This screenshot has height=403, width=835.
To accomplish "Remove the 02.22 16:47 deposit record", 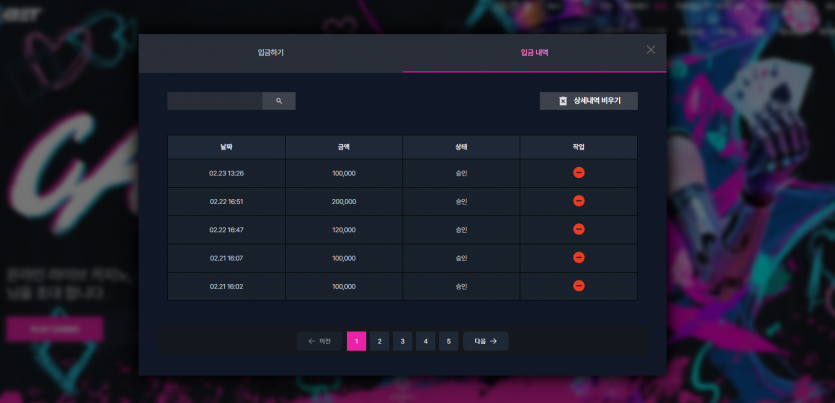I will 579,229.
